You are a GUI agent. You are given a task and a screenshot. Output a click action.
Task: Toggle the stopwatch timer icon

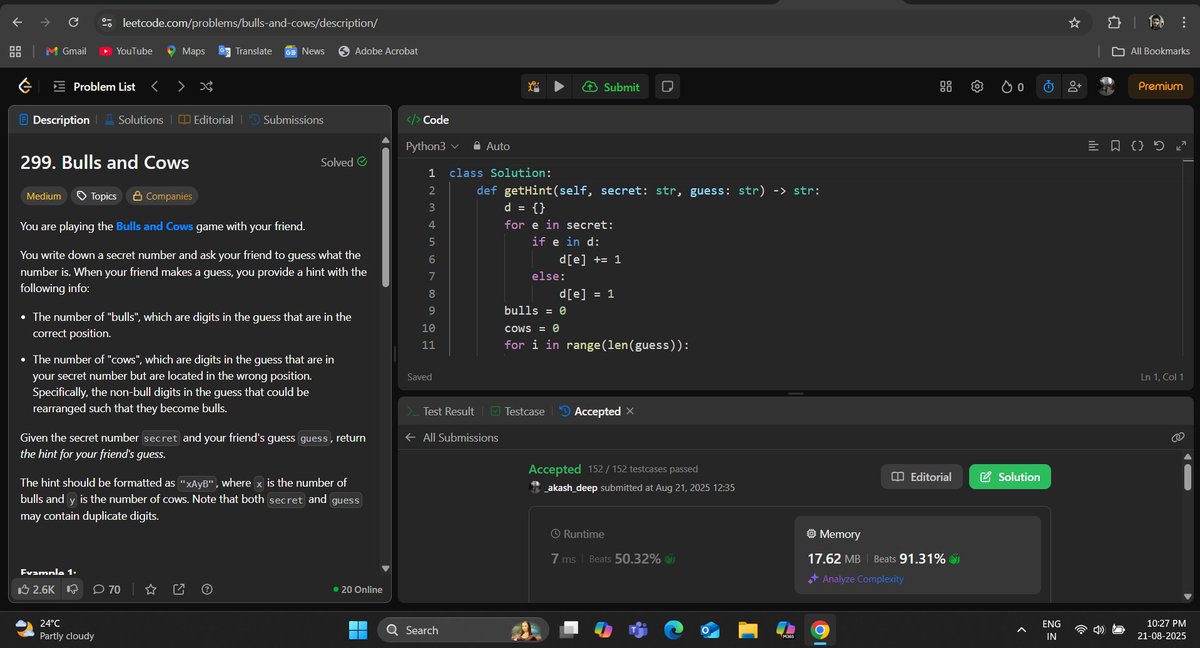(1048, 87)
